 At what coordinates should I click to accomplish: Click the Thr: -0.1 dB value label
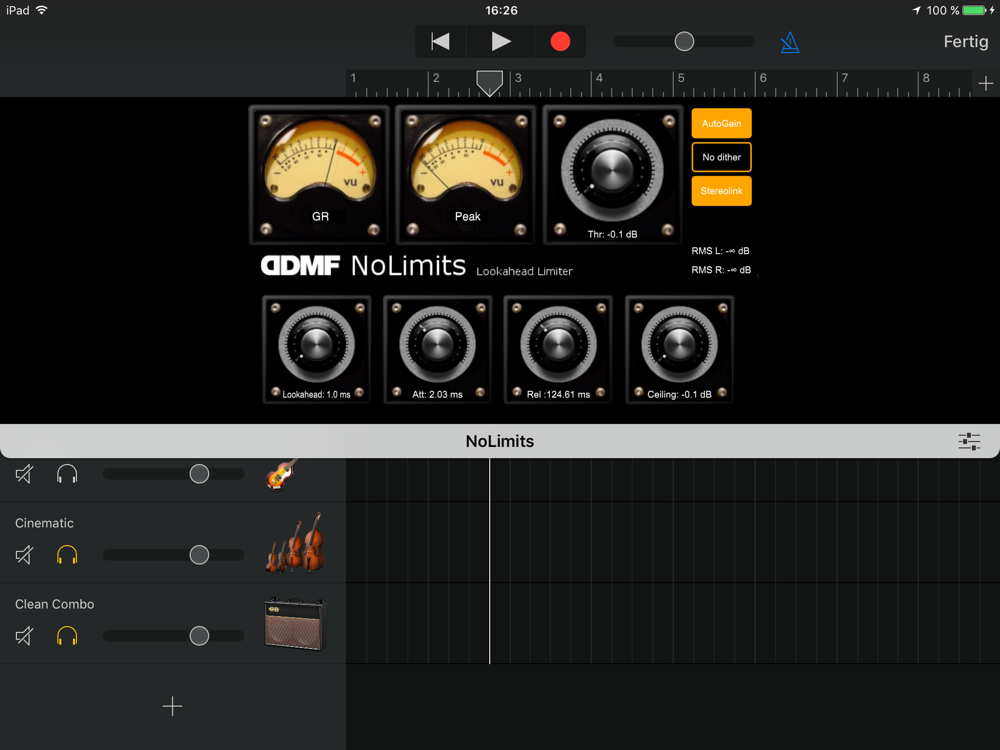[612, 234]
